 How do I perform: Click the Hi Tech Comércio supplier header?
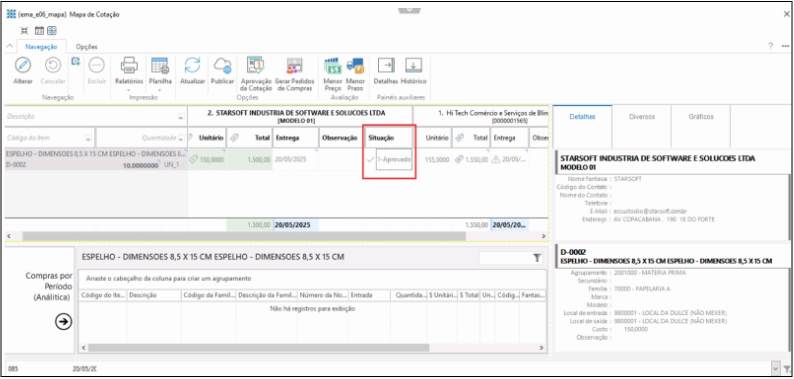tap(481, 117)
